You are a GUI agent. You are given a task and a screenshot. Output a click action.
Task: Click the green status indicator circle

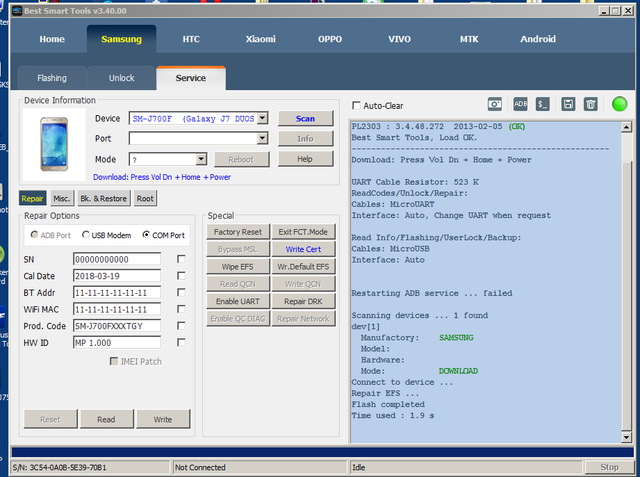click(x=619, y=104)
